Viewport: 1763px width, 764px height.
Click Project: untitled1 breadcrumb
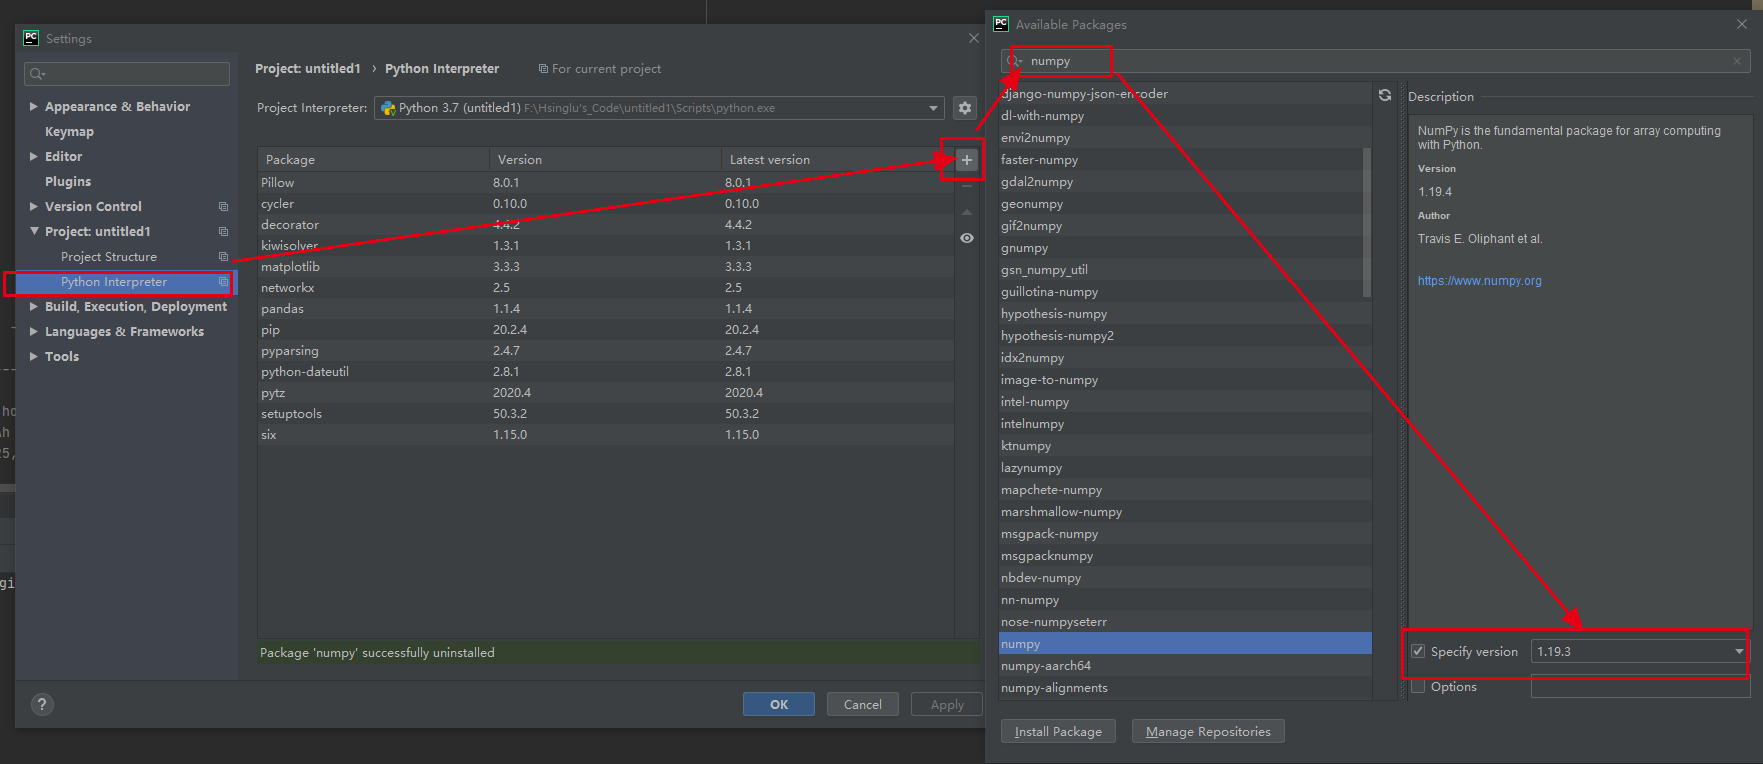point(307,69)
